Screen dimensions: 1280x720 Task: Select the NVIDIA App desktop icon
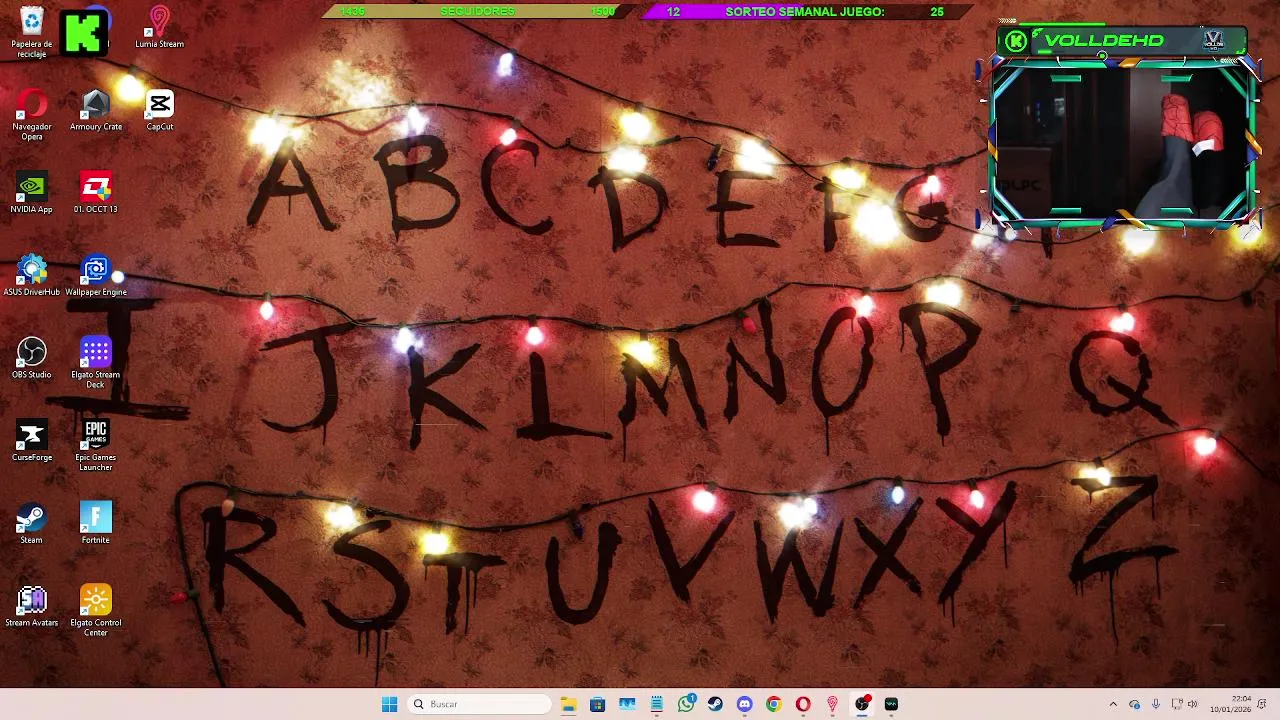32,194
